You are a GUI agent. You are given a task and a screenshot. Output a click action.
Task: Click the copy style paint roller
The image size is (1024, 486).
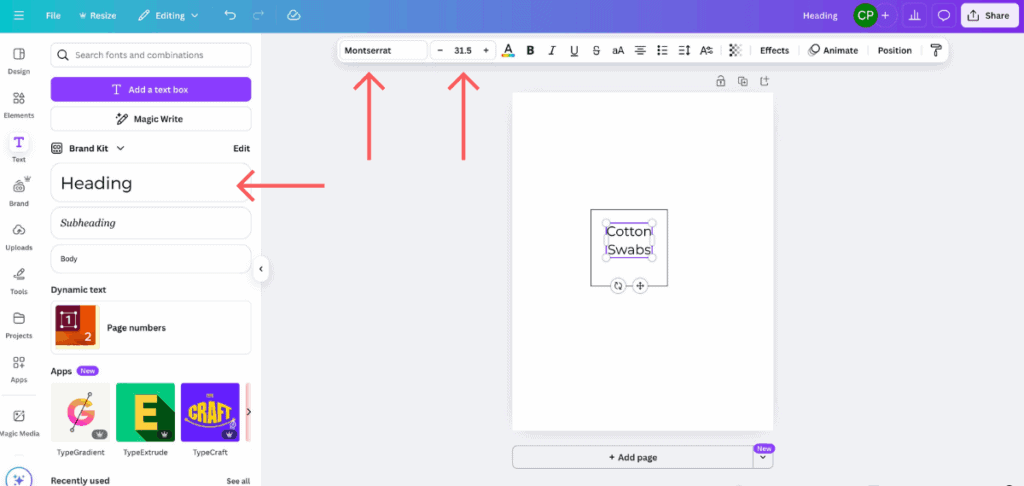tap(936, 50)
